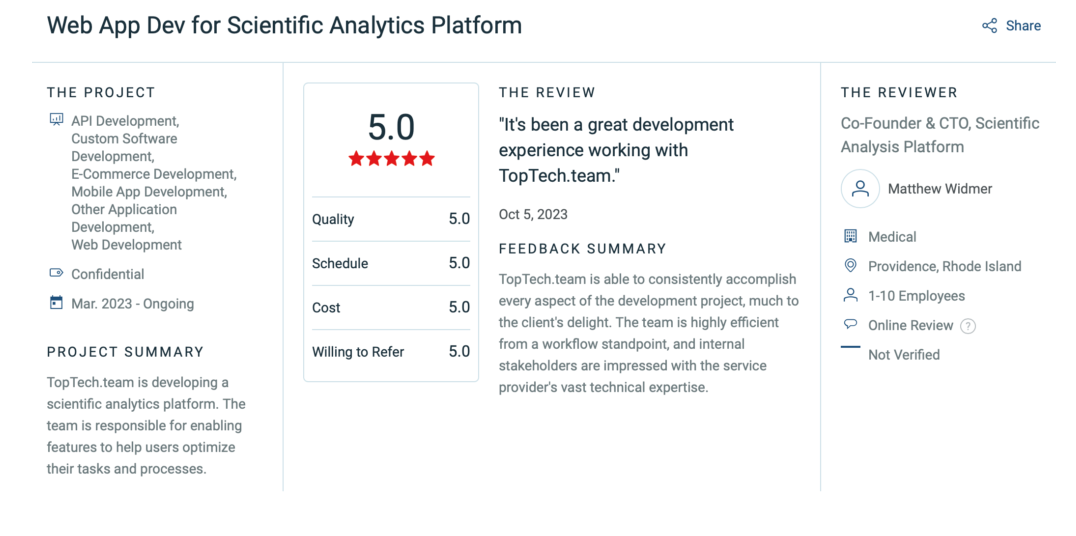Click the person icon beside 1-10 Employees
This screenshot has height=536, width=1076.
point(850,295)
